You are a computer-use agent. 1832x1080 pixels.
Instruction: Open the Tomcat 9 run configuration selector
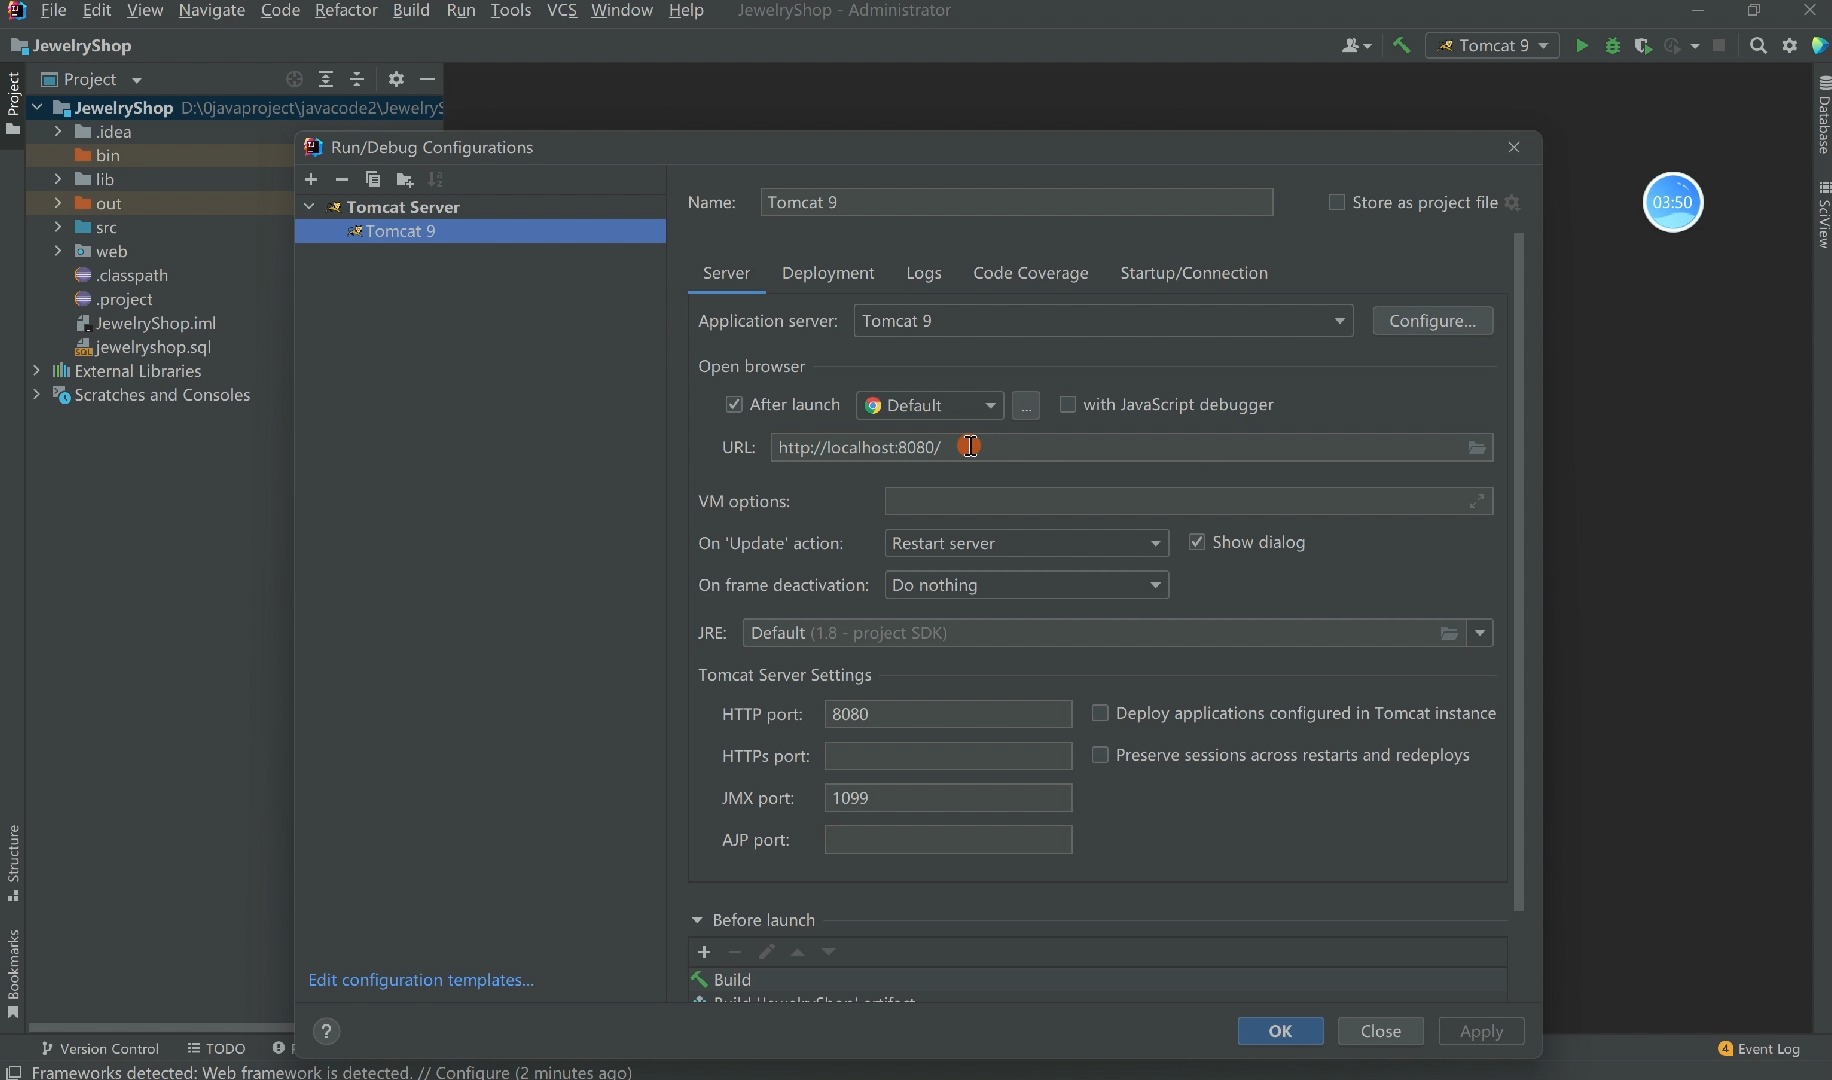pos(1492,45)
